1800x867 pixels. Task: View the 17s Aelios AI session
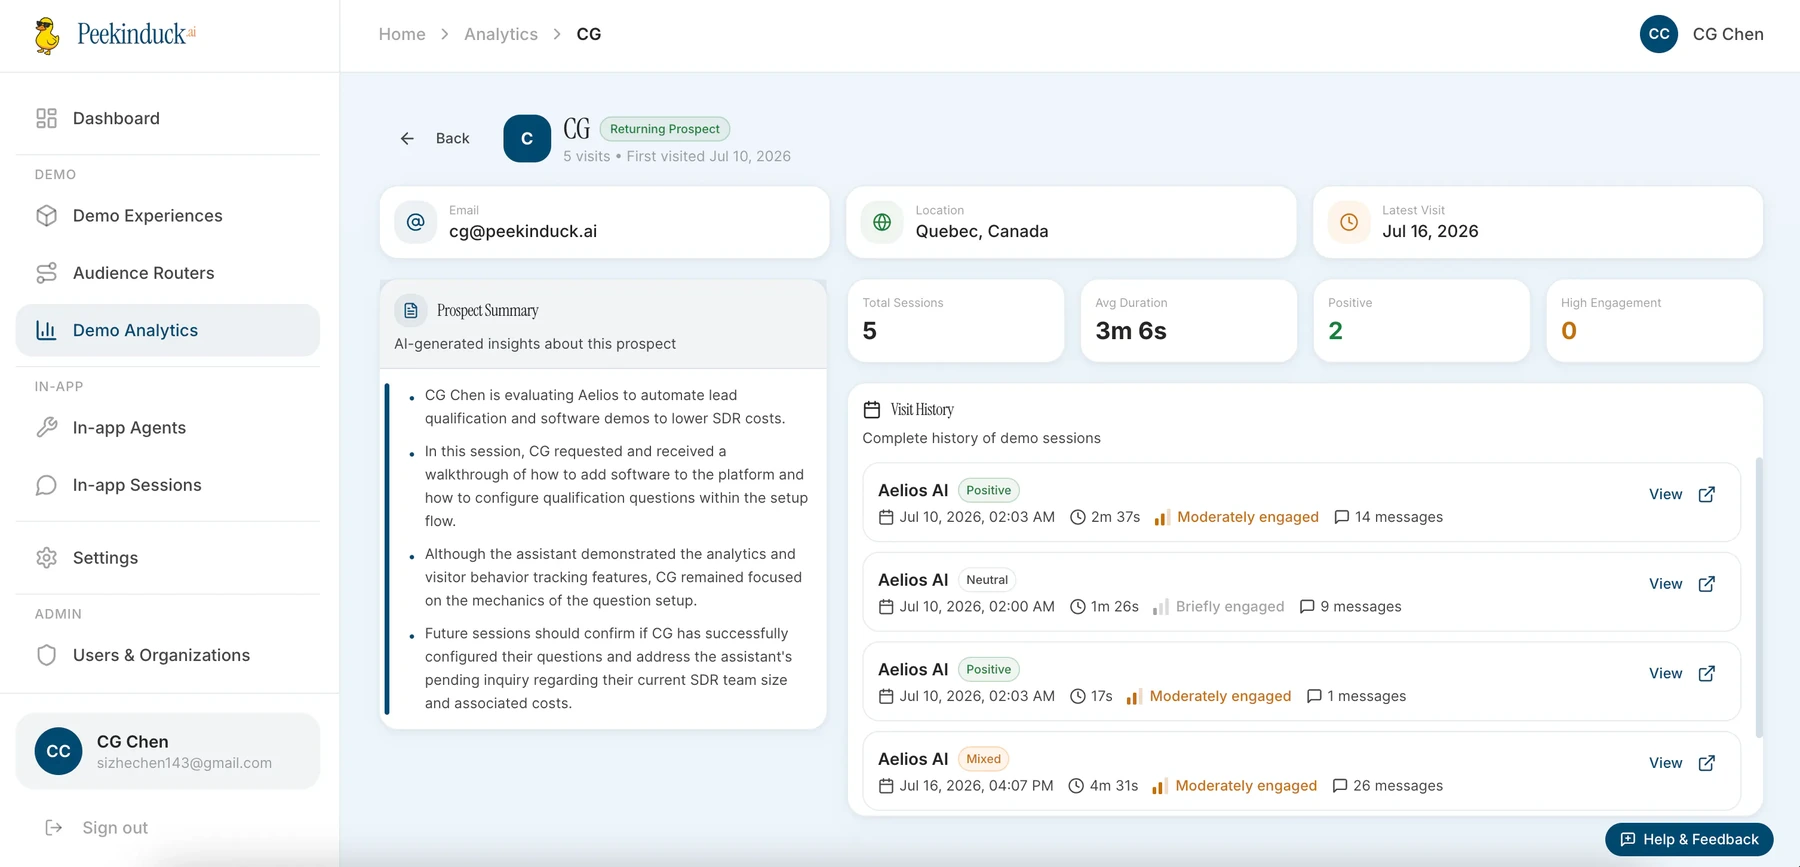[x=1665, y=673]
